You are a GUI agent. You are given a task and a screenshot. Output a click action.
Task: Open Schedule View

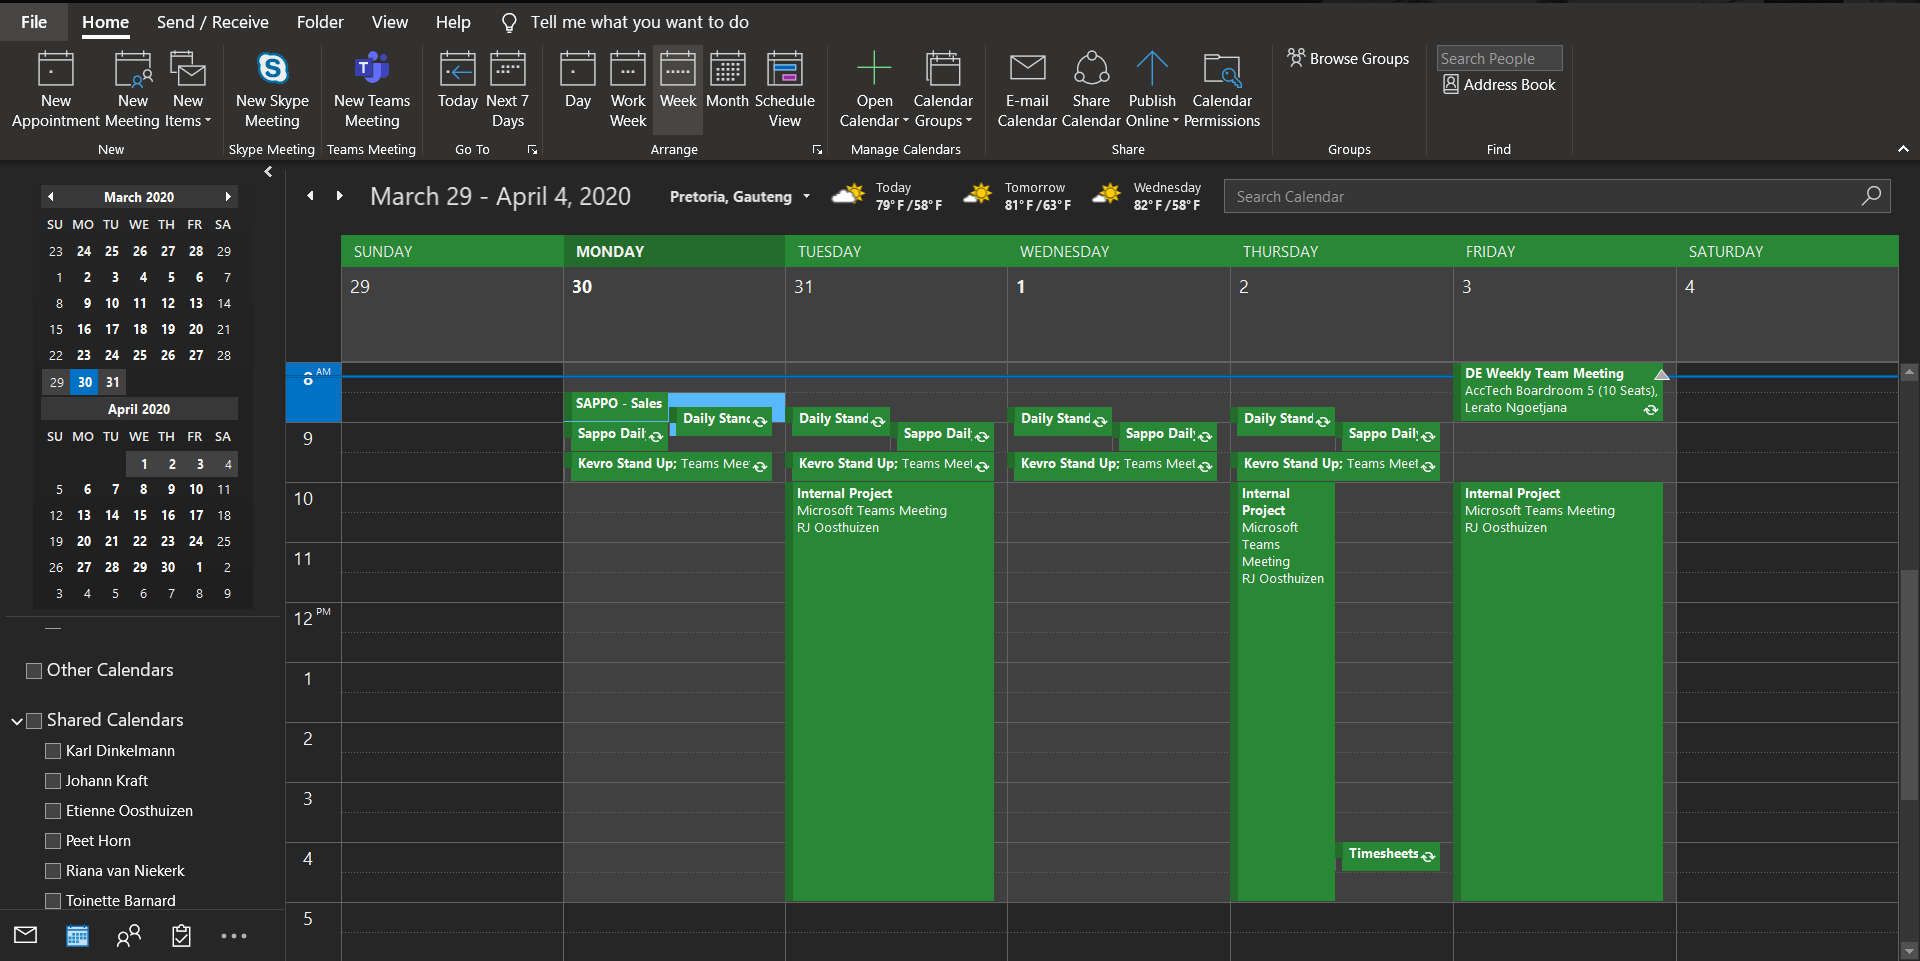click(x=785, y=90)
